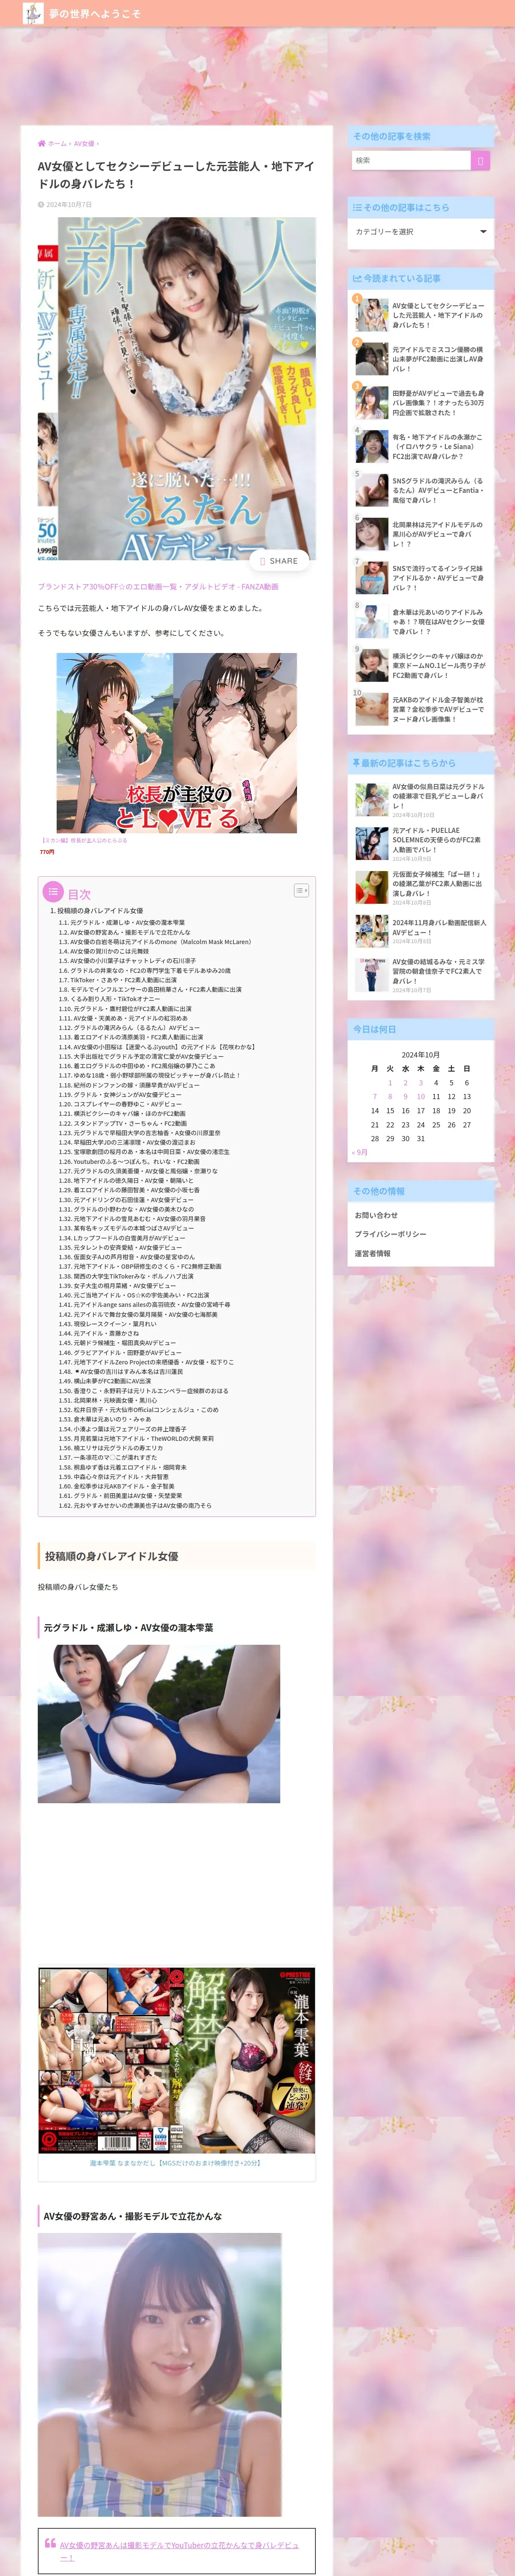This screenshot has width=515, height=2576.
Task: Focus the 検索 search input field
Action: (411, 160)
